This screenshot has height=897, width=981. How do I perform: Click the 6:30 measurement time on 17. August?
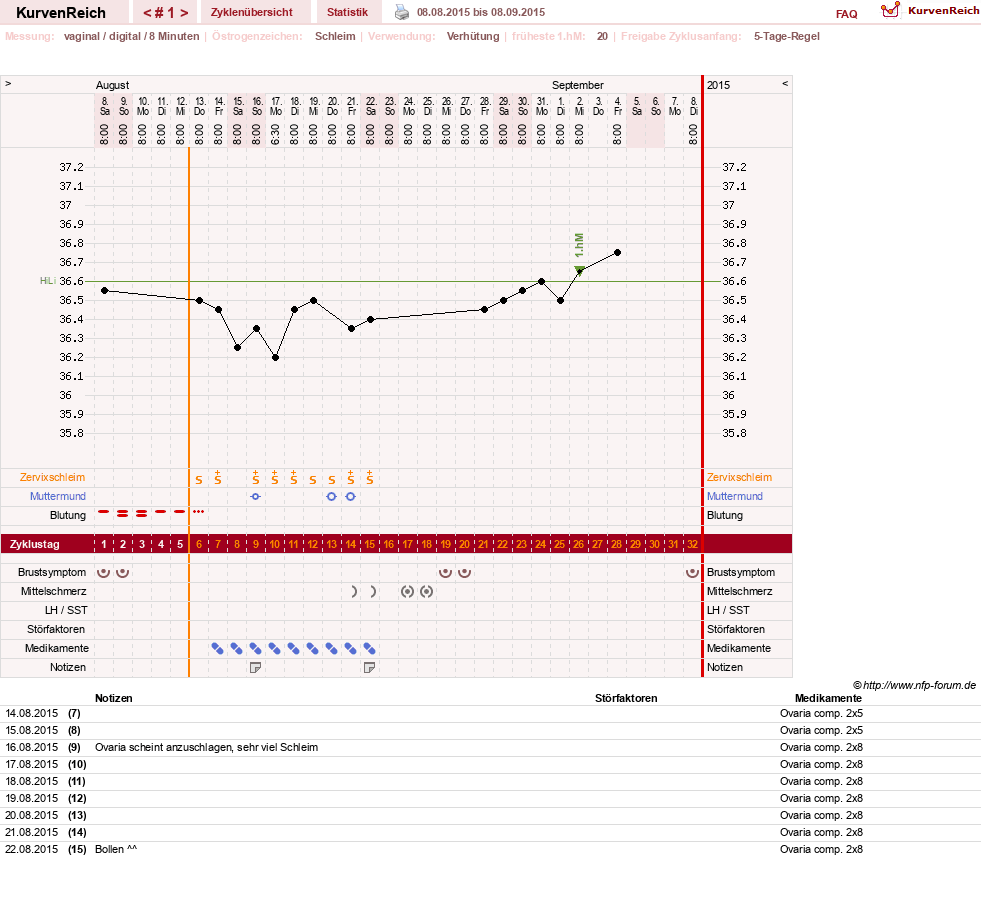coord(275,134)
